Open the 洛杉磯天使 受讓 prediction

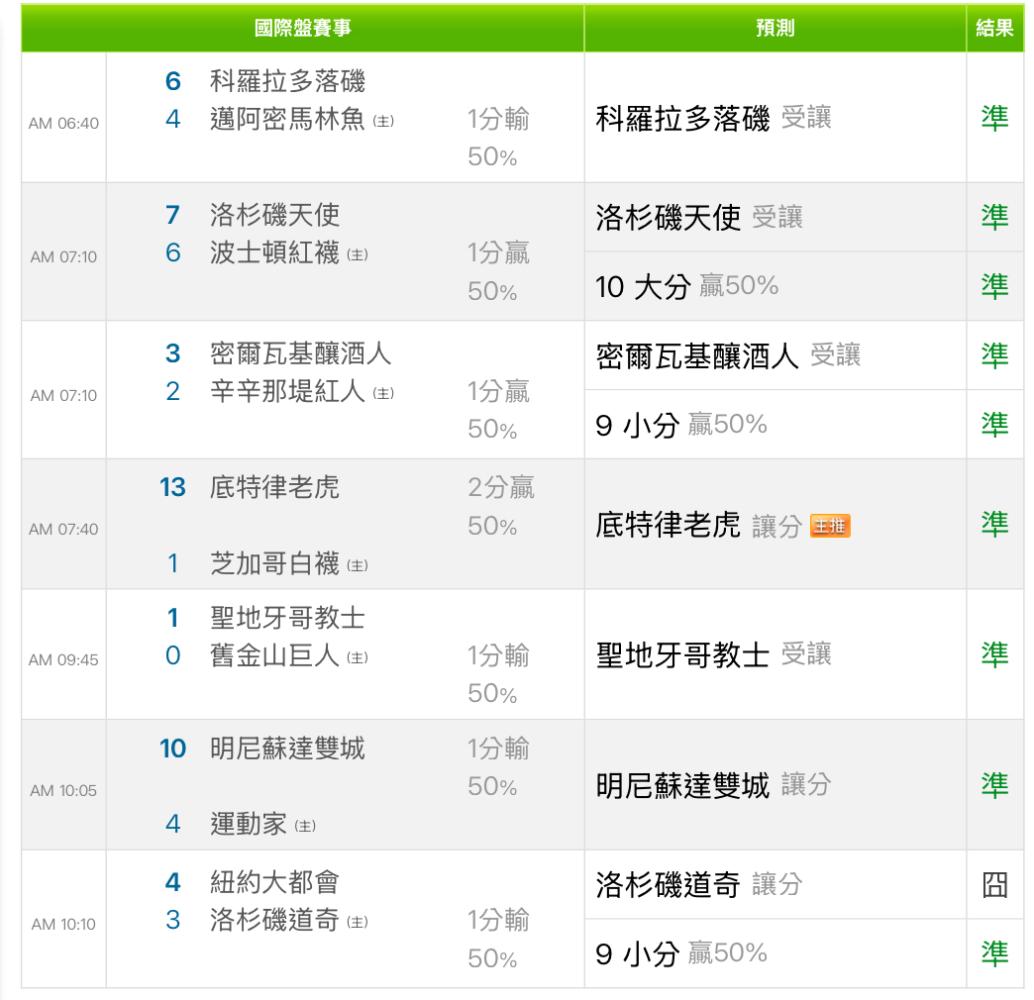pyautogui.click(x=699, y=218)
